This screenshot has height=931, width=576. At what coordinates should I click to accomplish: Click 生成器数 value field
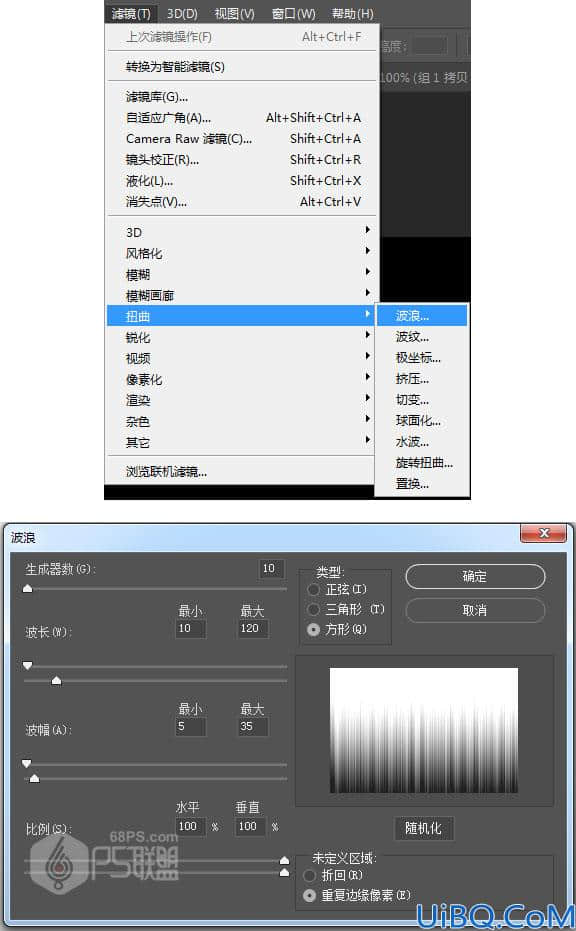pos(271,569)
